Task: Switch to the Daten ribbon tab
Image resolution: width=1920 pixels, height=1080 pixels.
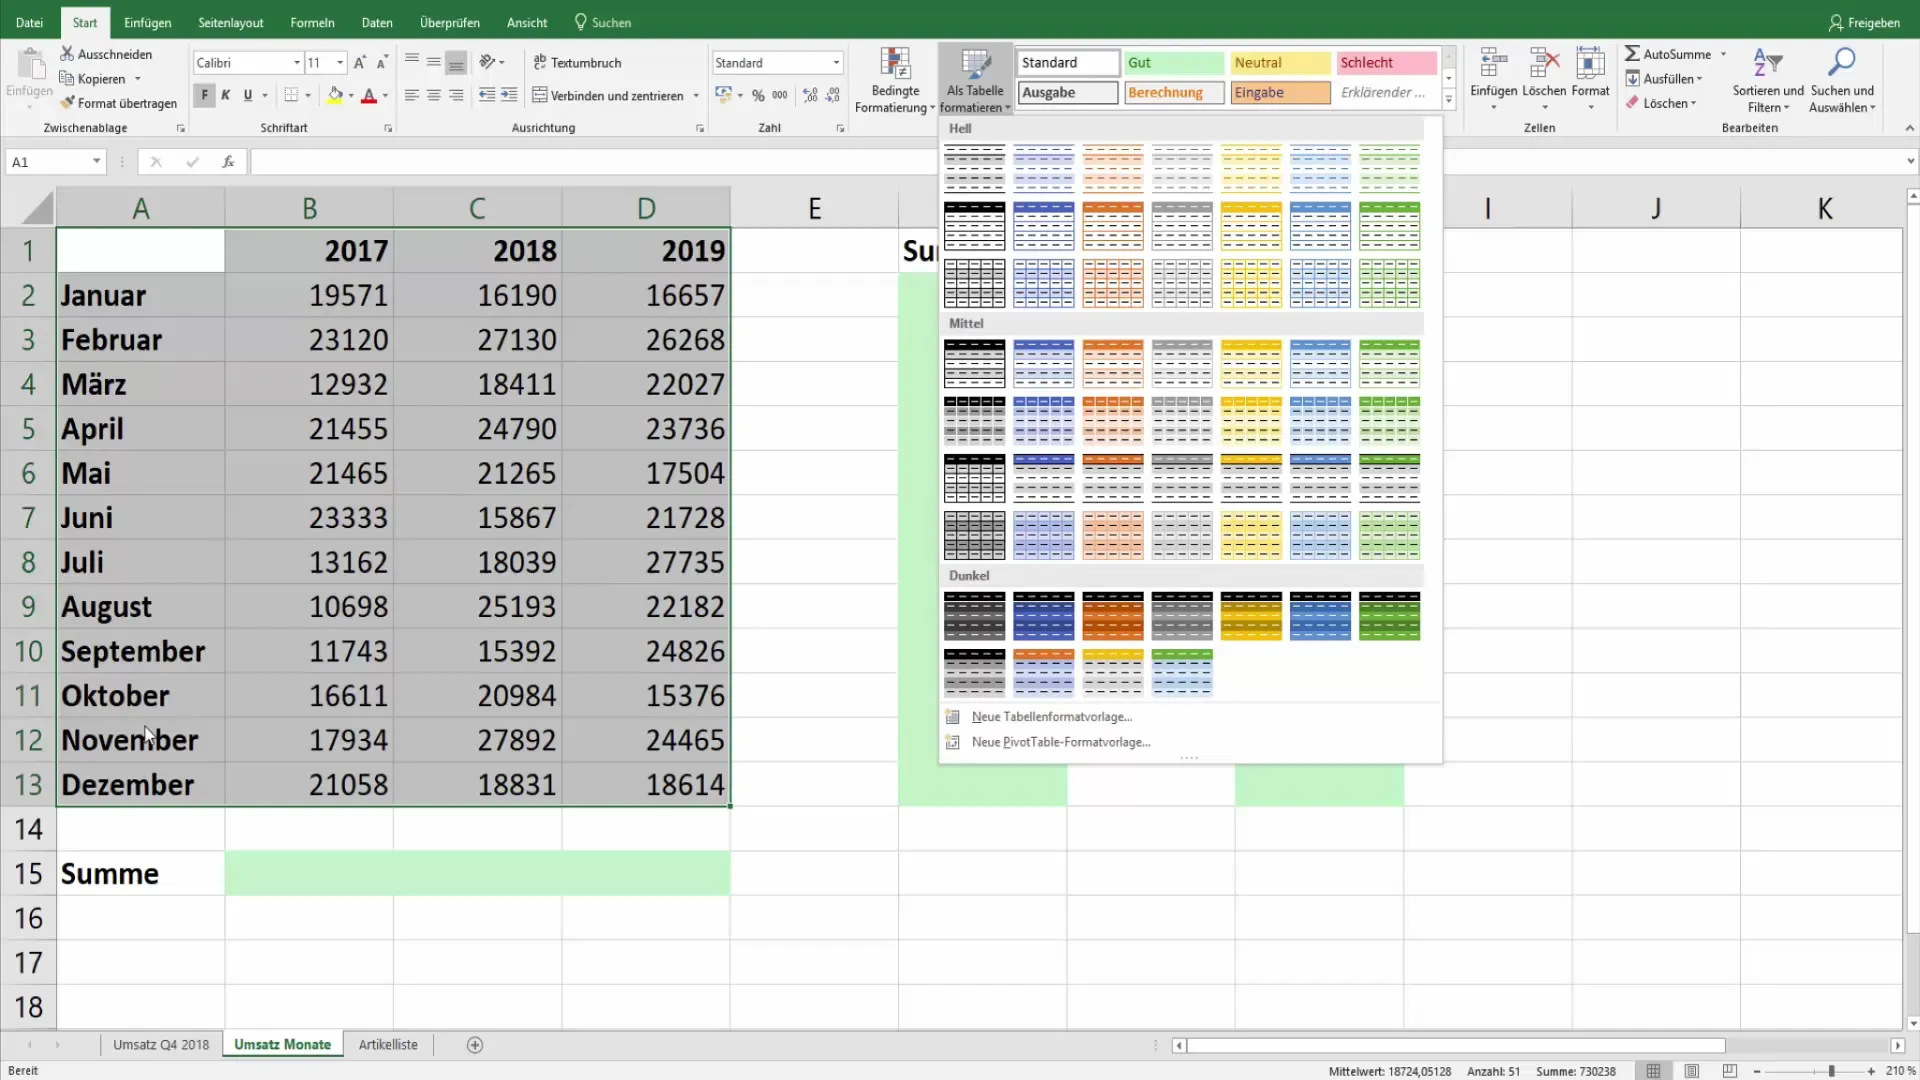Action: click(x=377, y=22)
